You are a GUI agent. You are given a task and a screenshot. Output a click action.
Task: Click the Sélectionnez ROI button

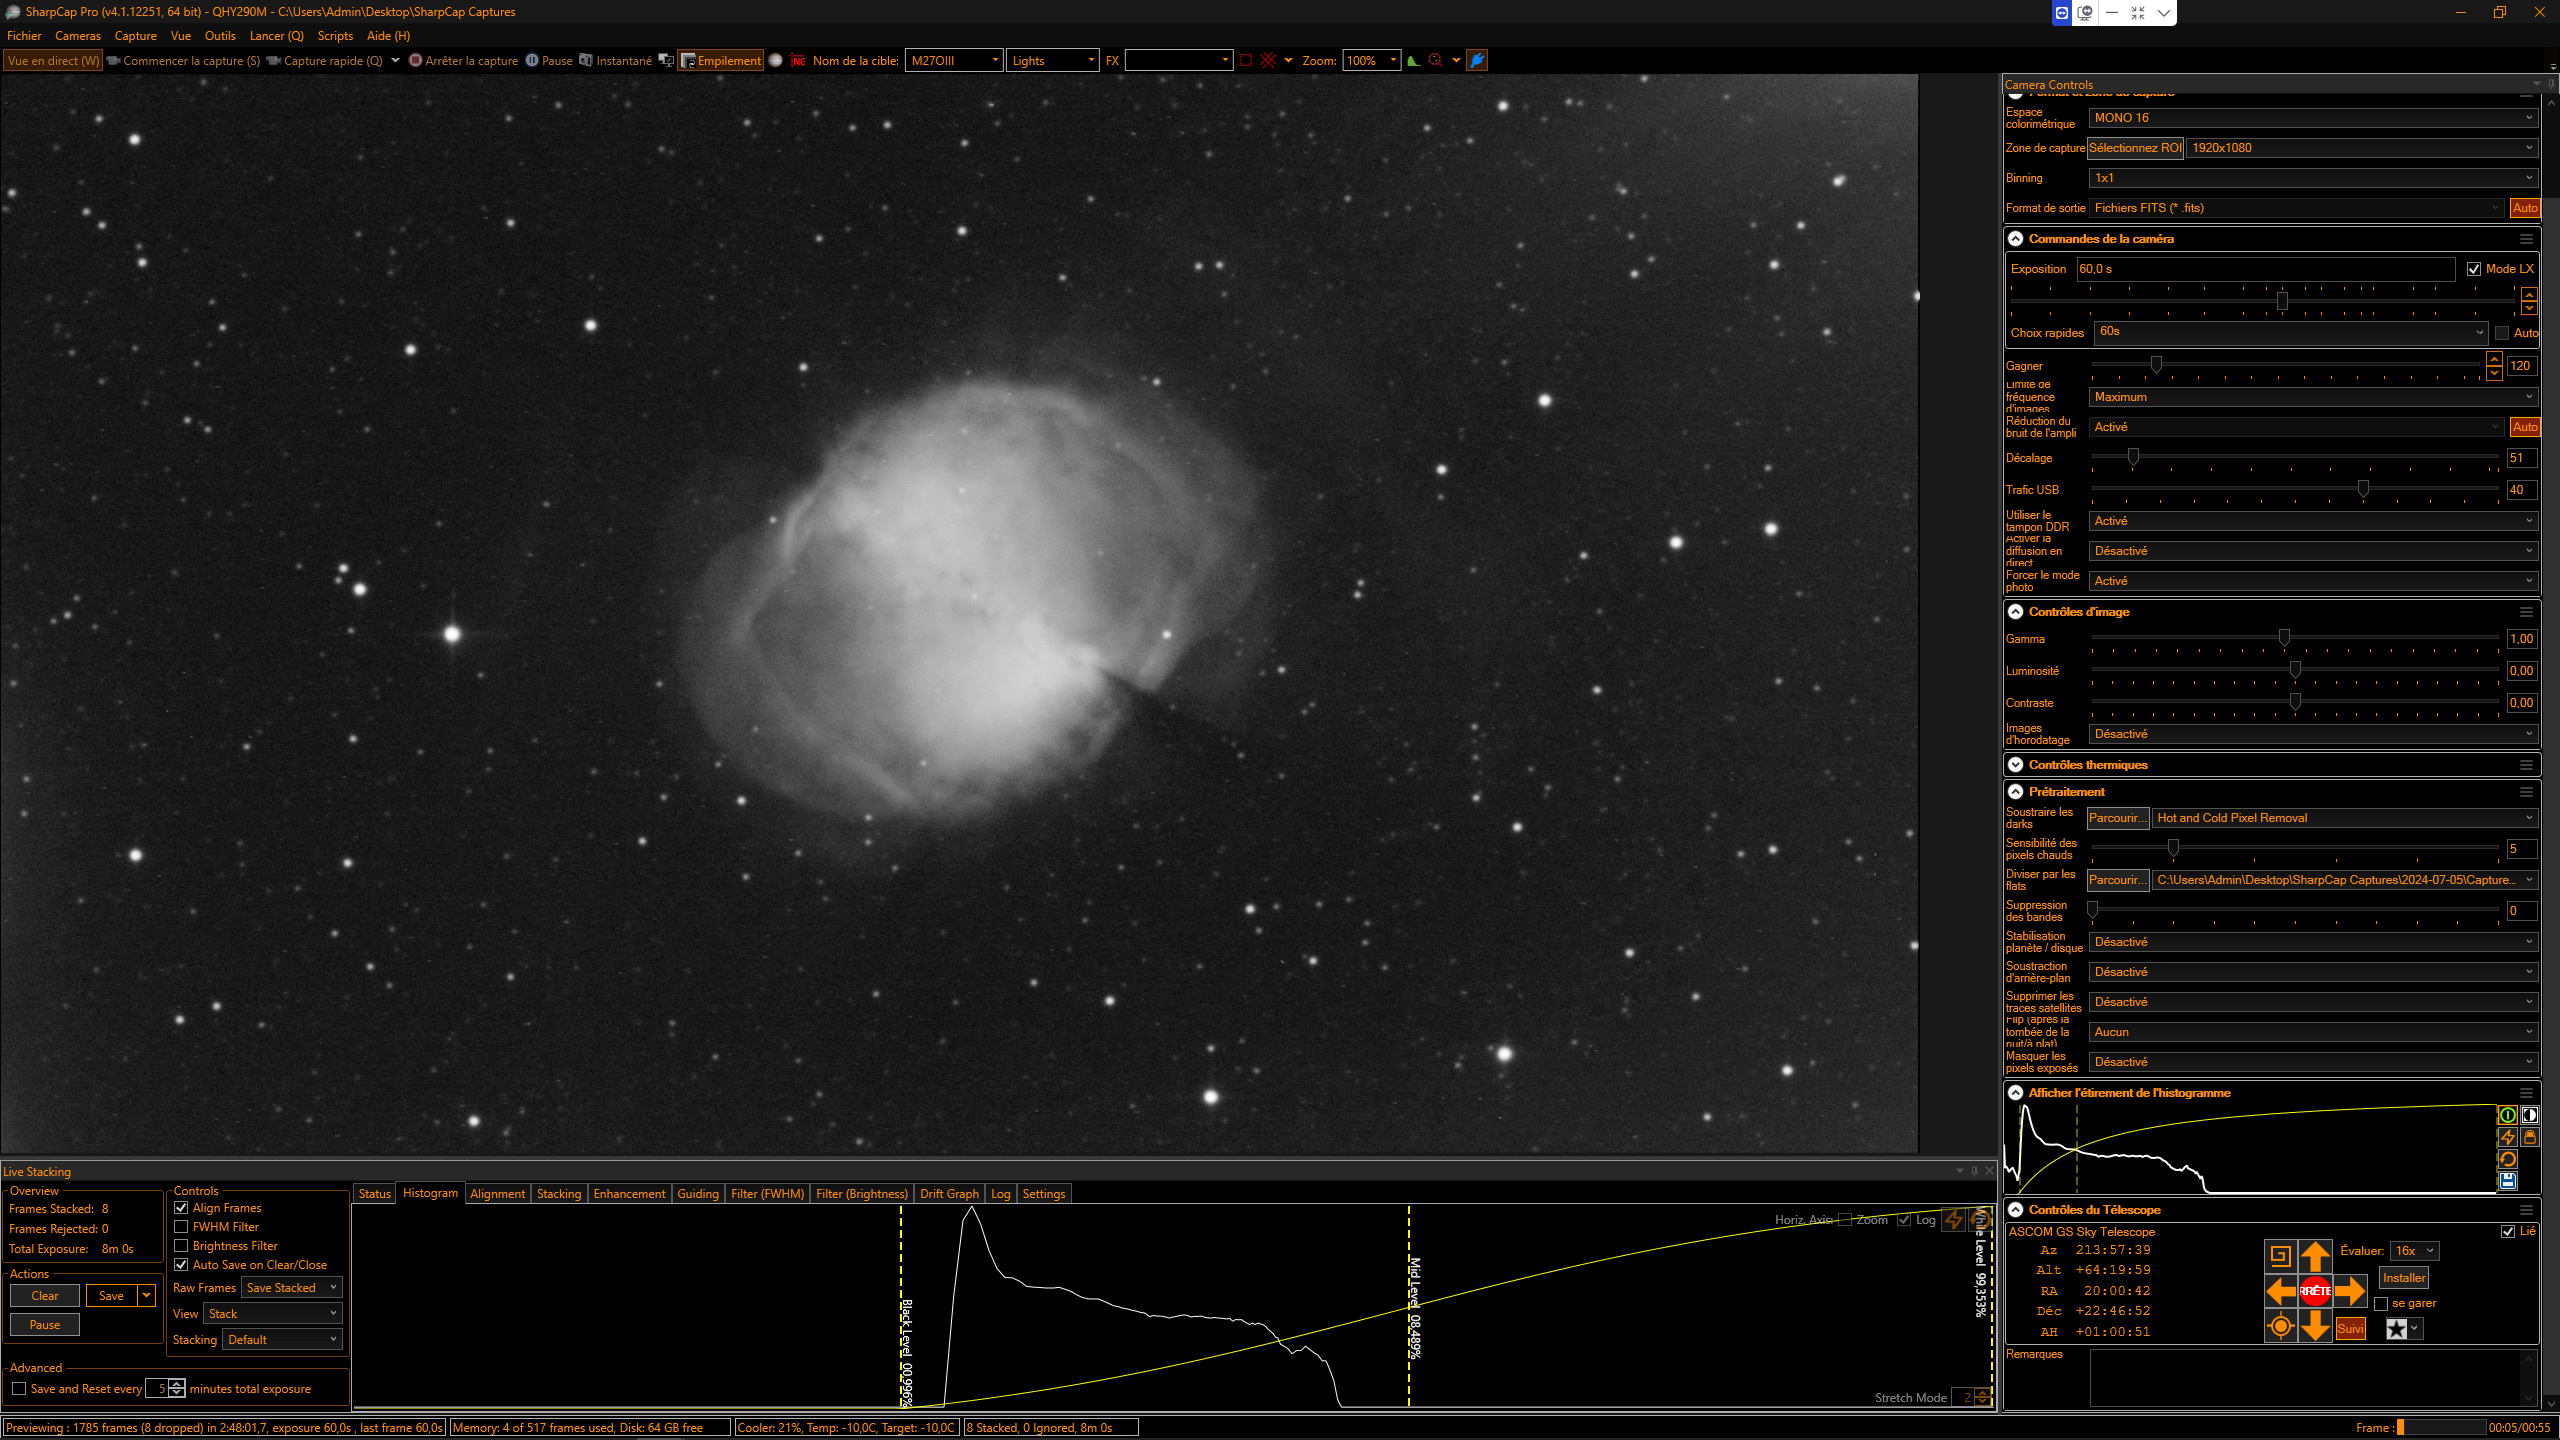pos(2135,148)
